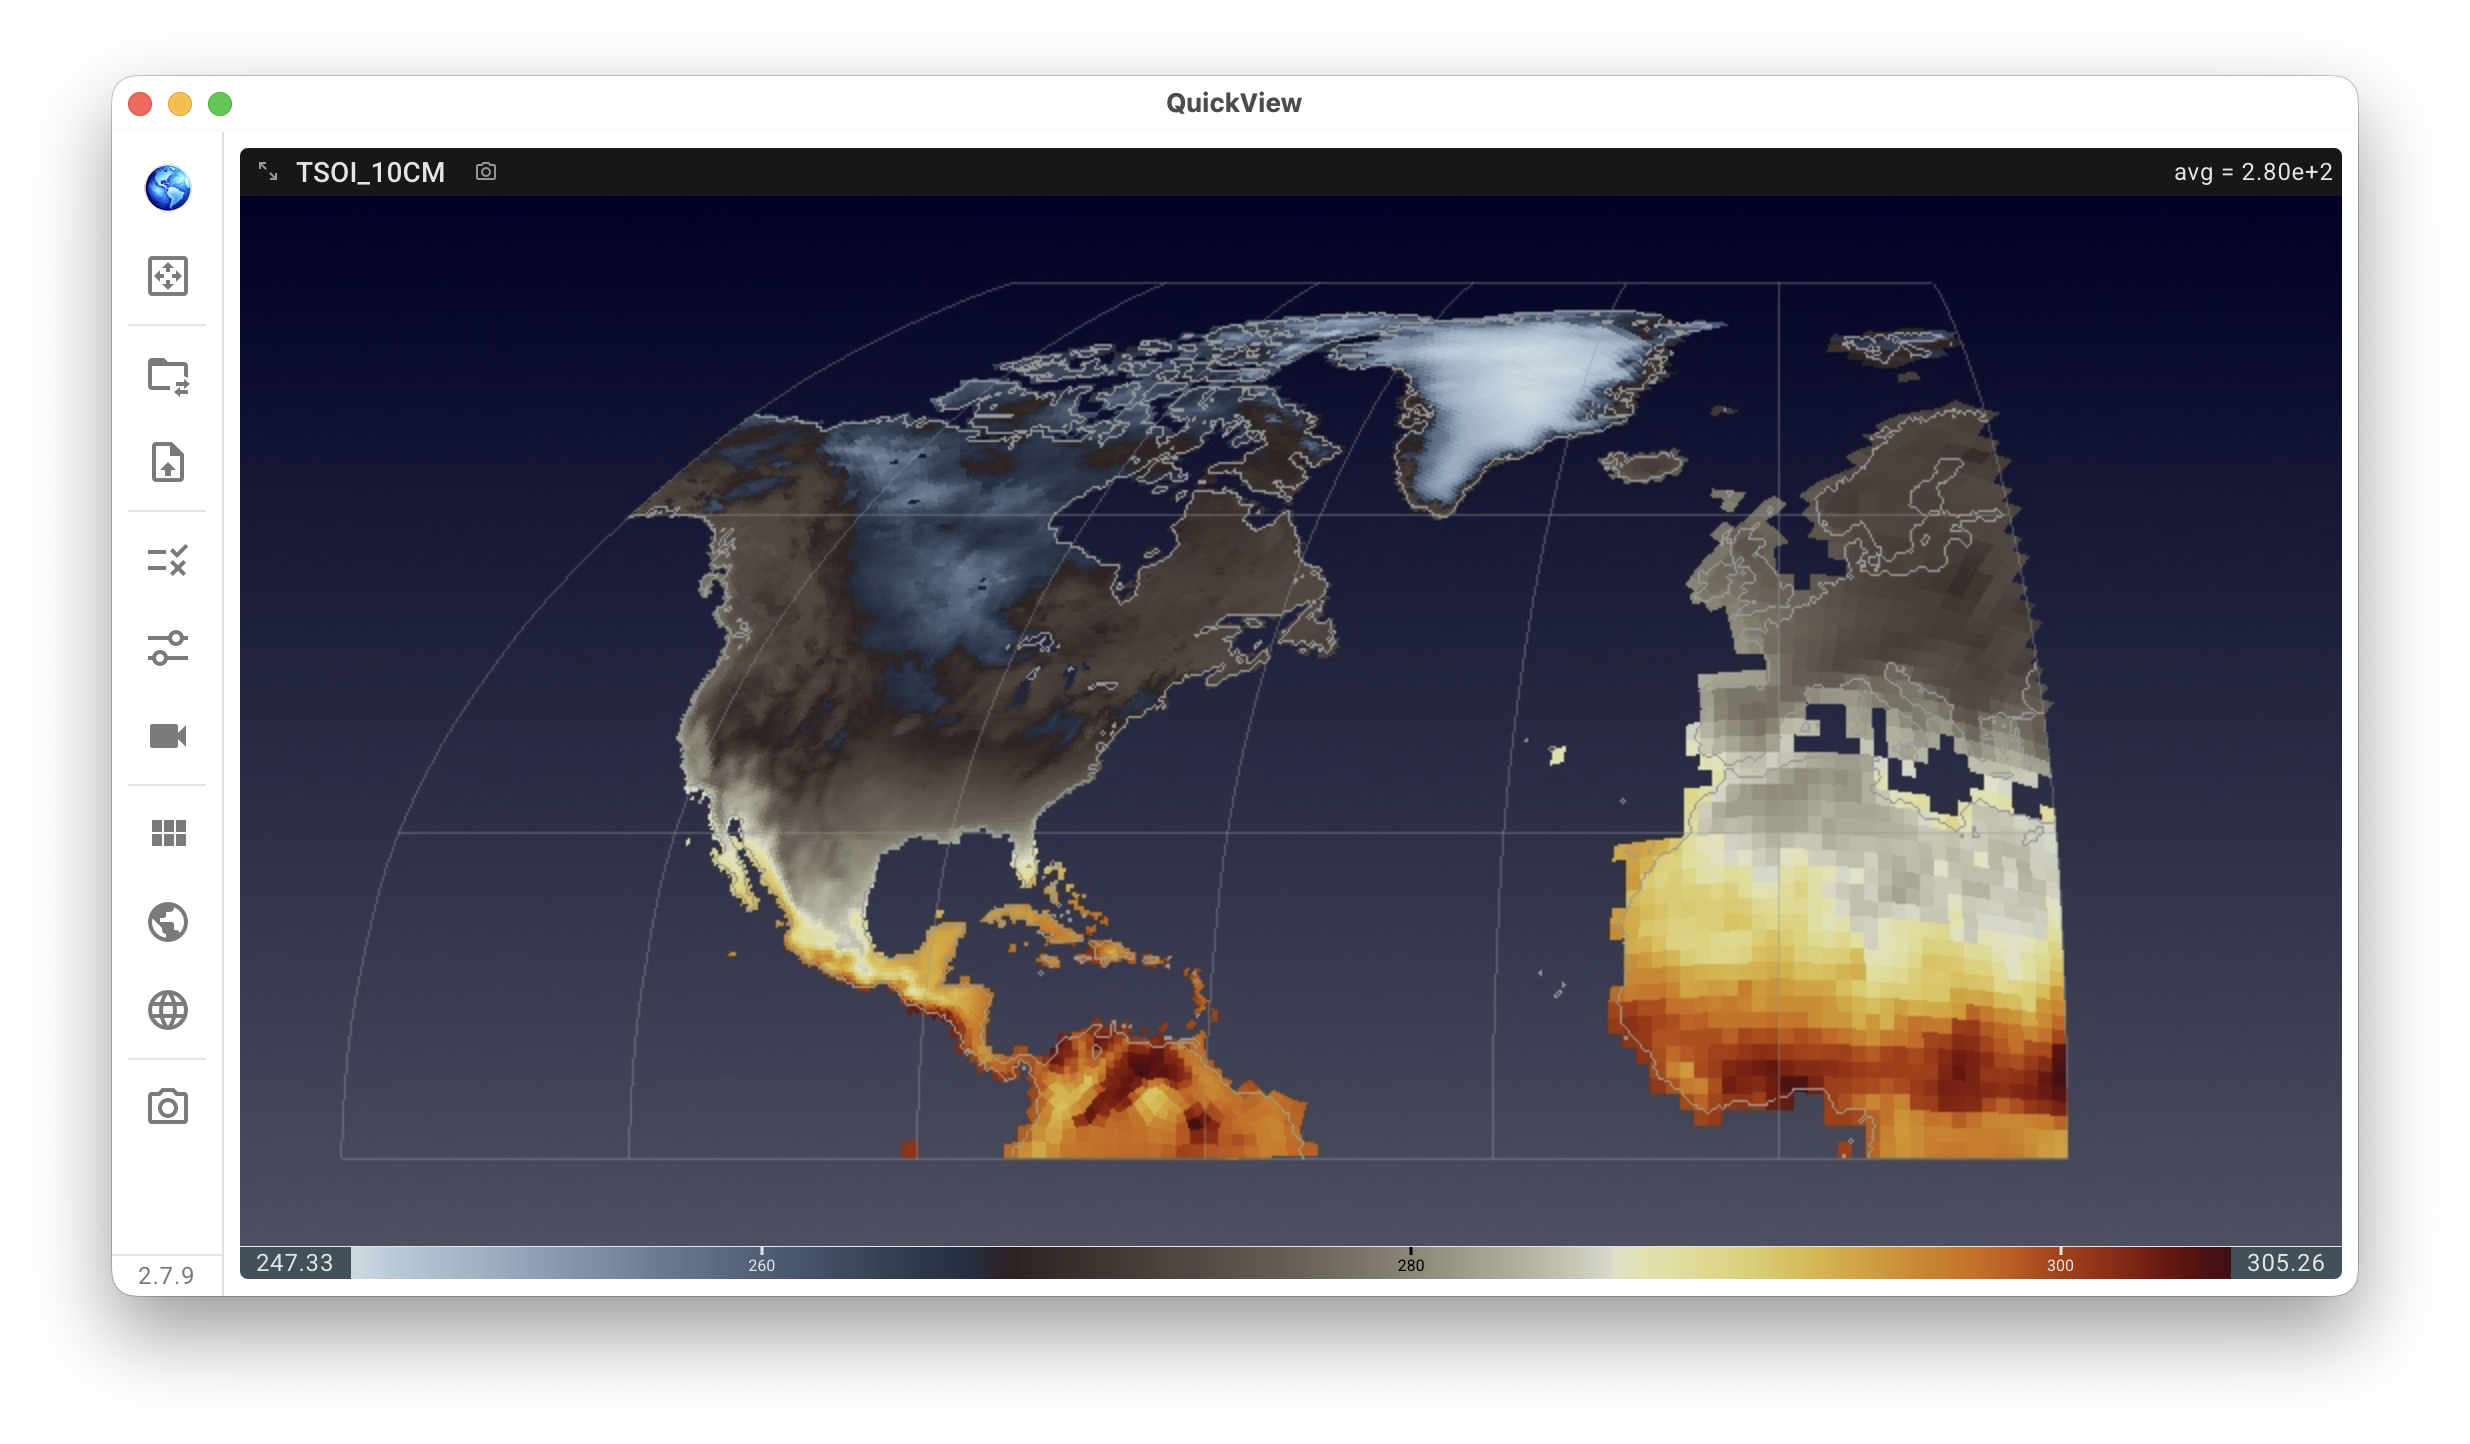Click the avg = 2.80e+2 label
2470x1444 pixels.
point(2253,172)
